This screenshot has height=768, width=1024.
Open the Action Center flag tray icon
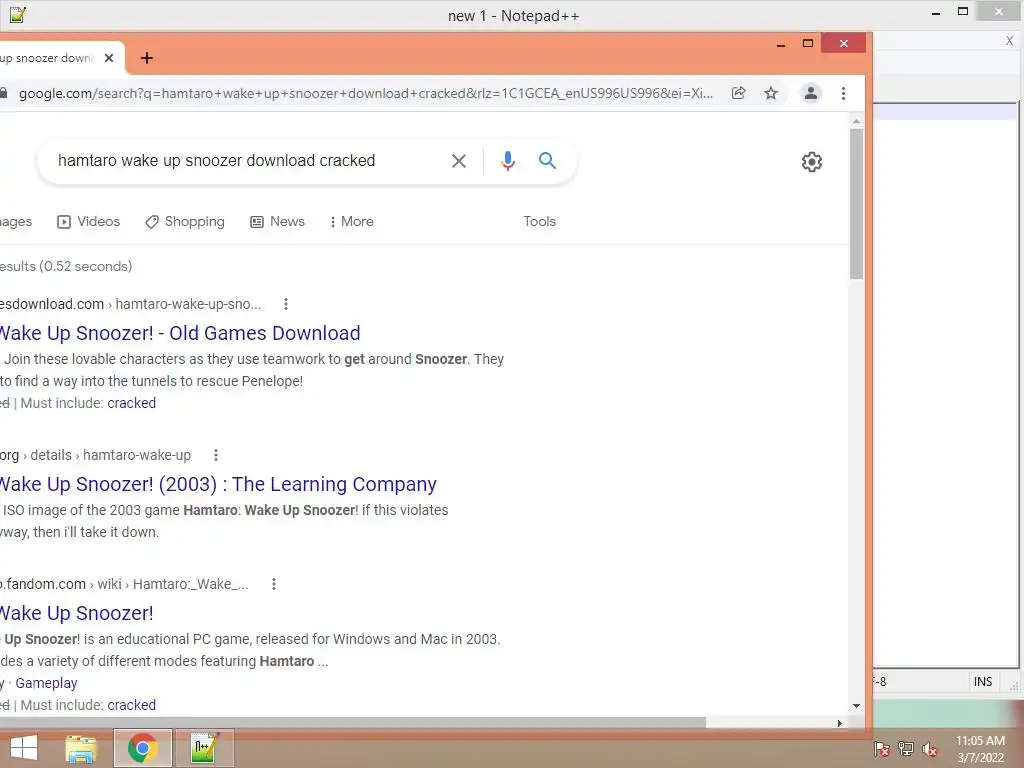[x=881, y=748]
